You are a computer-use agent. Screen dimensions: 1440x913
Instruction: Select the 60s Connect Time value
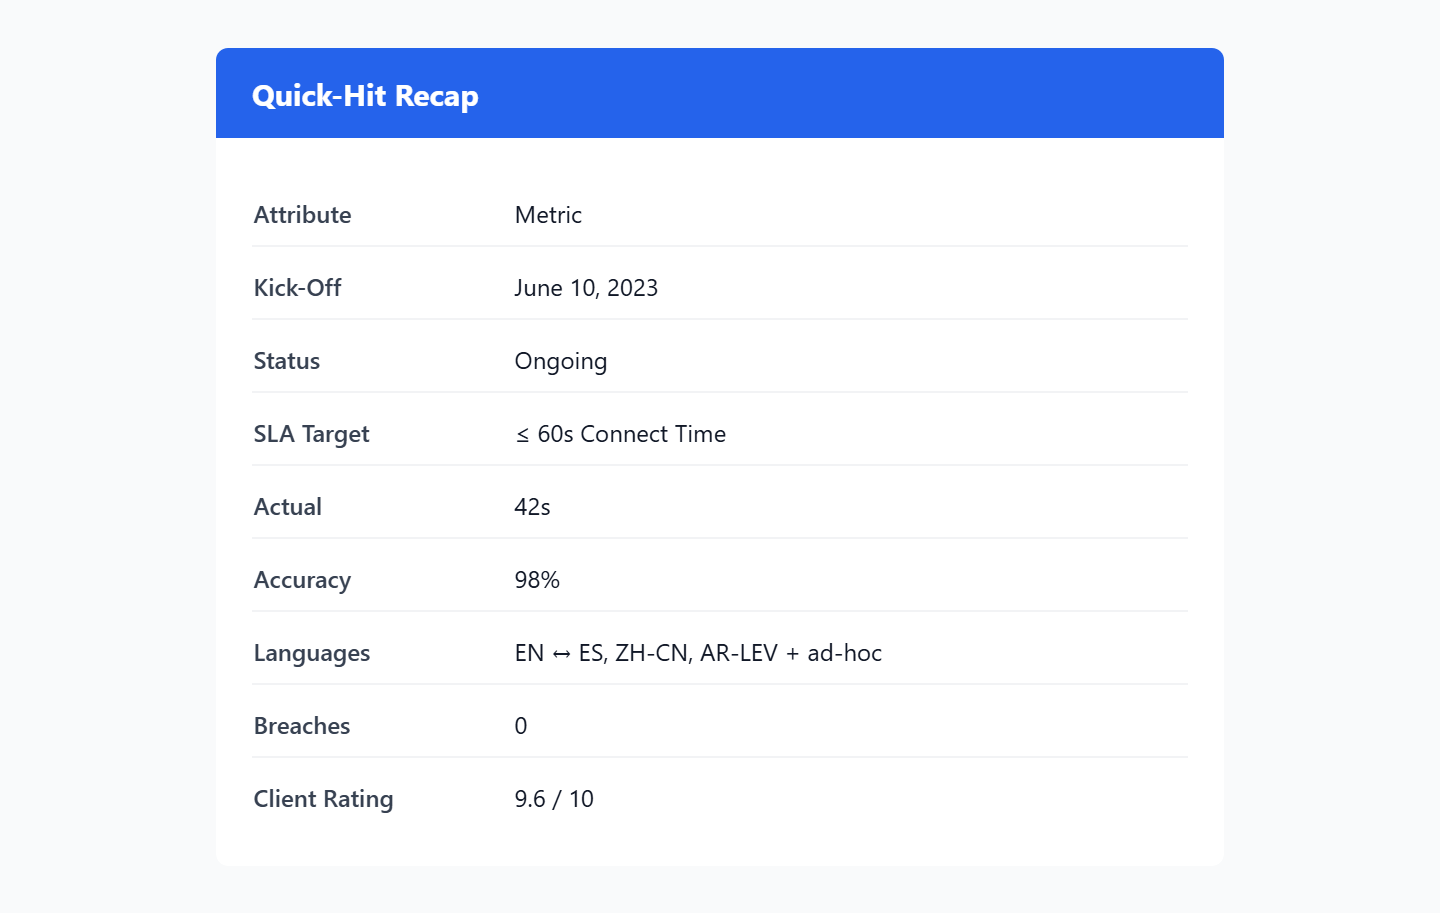[631, 434]
